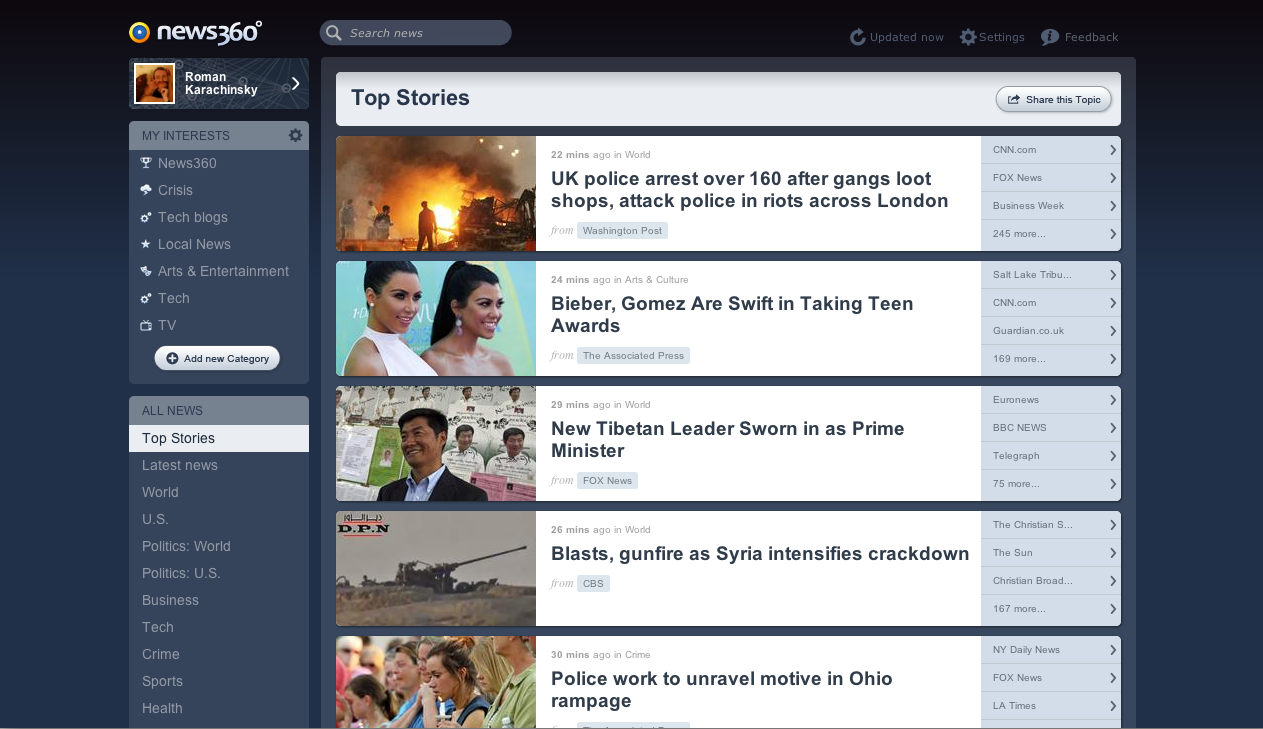Open Bieber, Gomez Teen Awards headline
The width and height of the screenshot is (1263, 729).
[732, 315]
